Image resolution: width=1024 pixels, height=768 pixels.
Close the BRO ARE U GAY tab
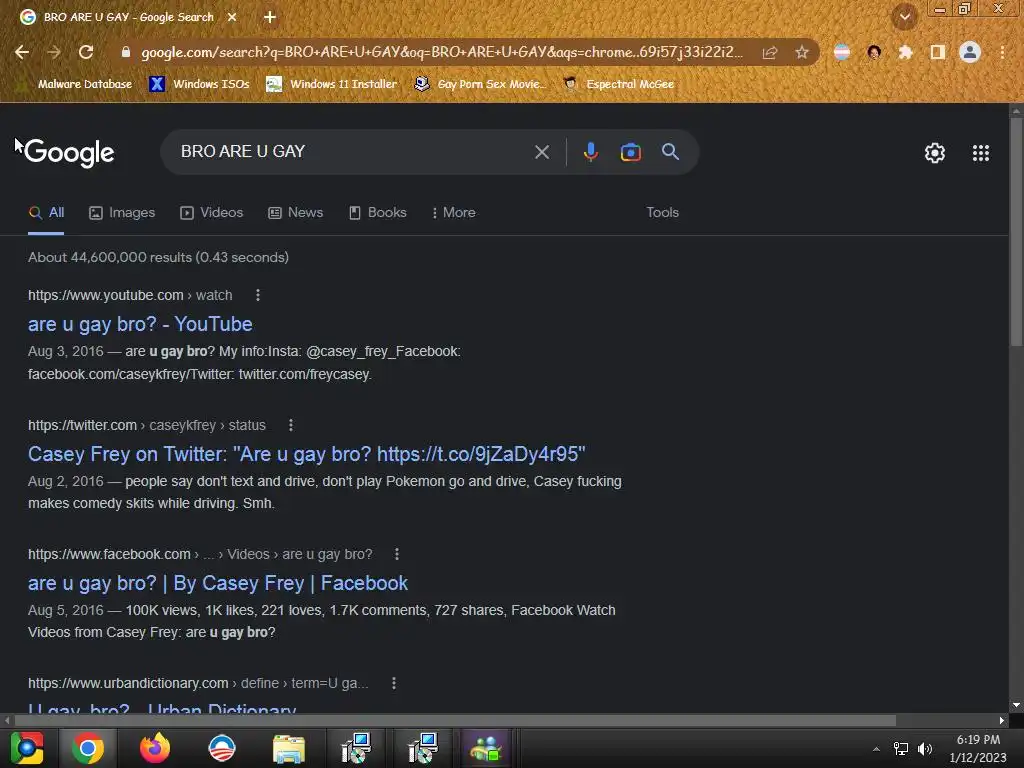232,17
